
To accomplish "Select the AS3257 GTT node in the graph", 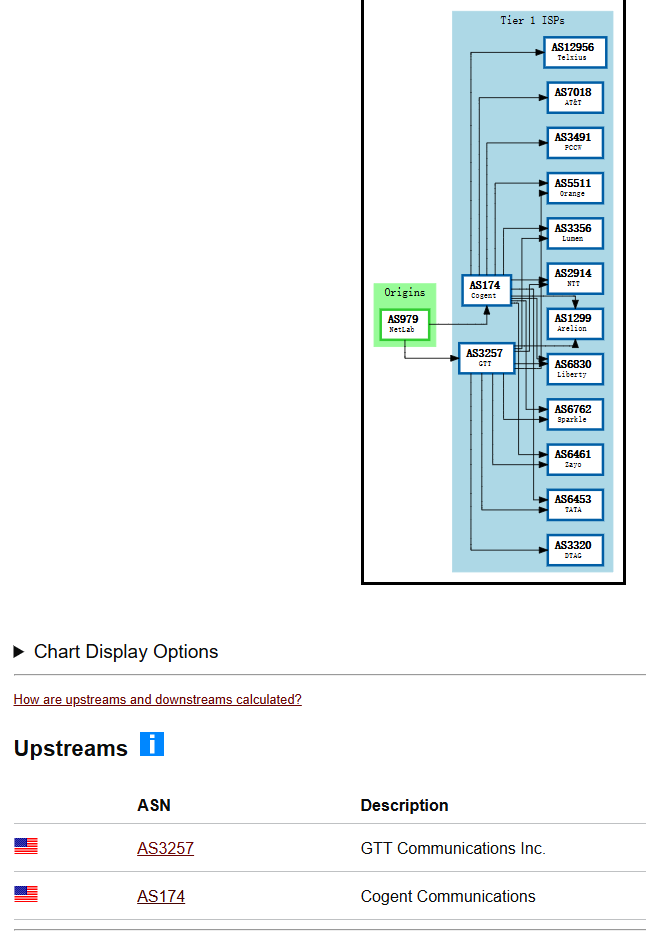I will coord(486,358).
